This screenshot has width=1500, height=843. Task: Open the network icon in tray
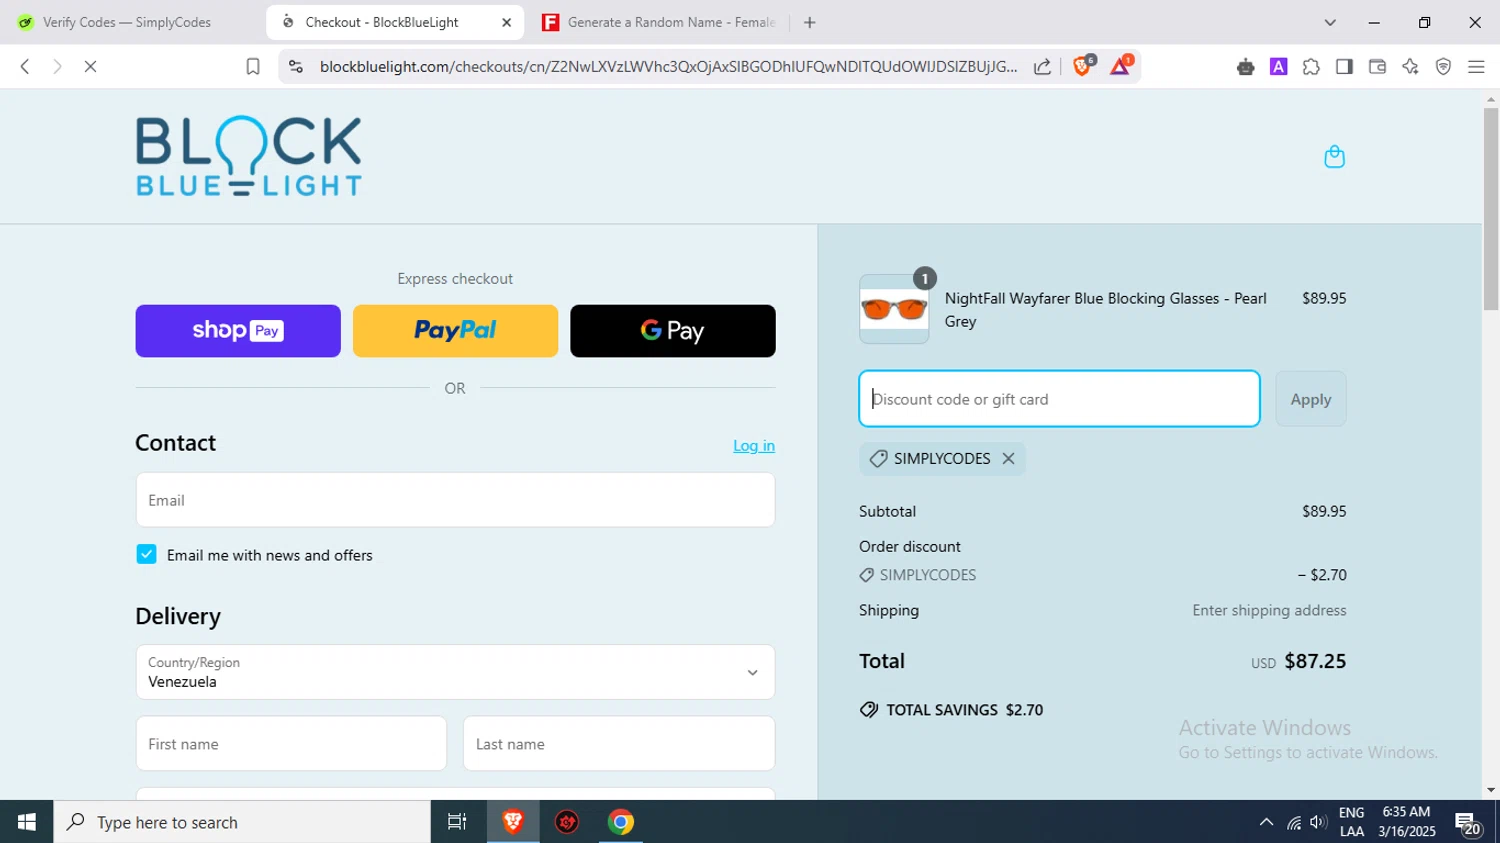click(1294, 822)
